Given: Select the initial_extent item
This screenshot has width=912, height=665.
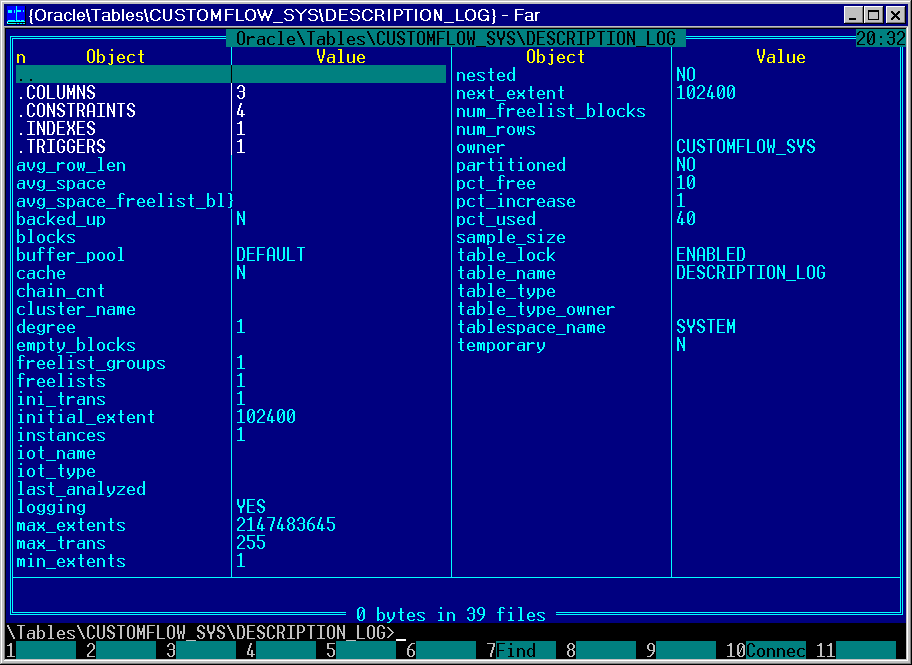Looking at the screenshot, I should (86, 417).
